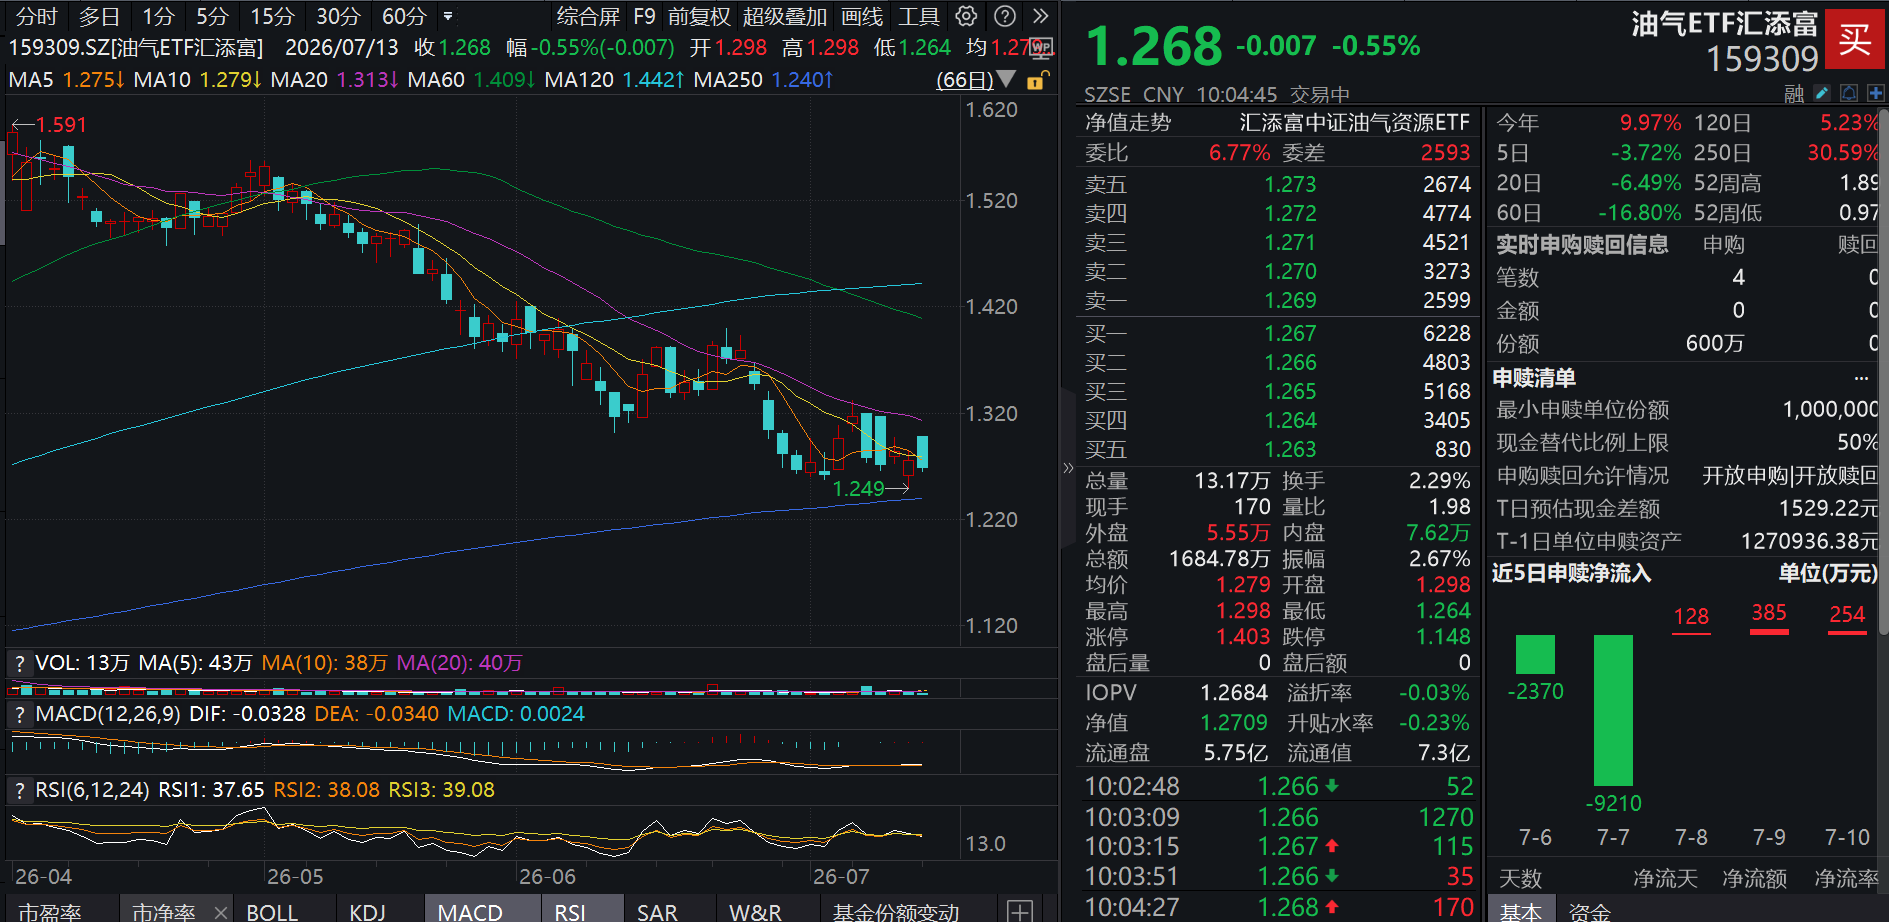This screenshot has width=1889, height=922.
Task: Click the red Buy (买) button
Action: (1855, 39)
